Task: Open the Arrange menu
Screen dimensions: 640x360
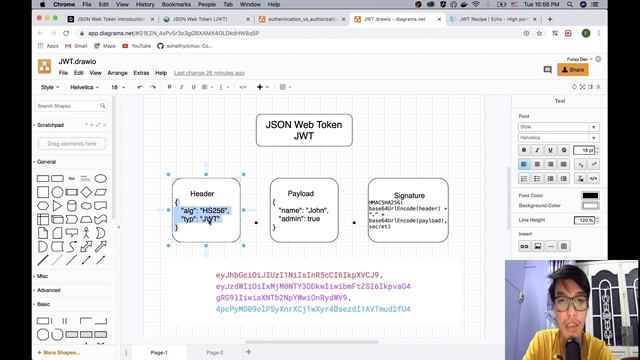Action: [x=118, y=73]
